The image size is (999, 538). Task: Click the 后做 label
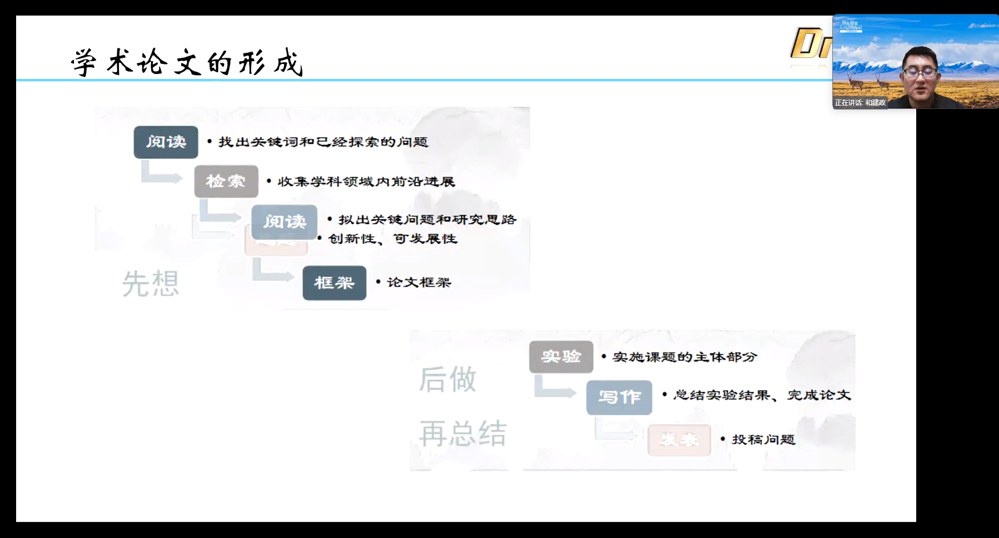point(447,380)
